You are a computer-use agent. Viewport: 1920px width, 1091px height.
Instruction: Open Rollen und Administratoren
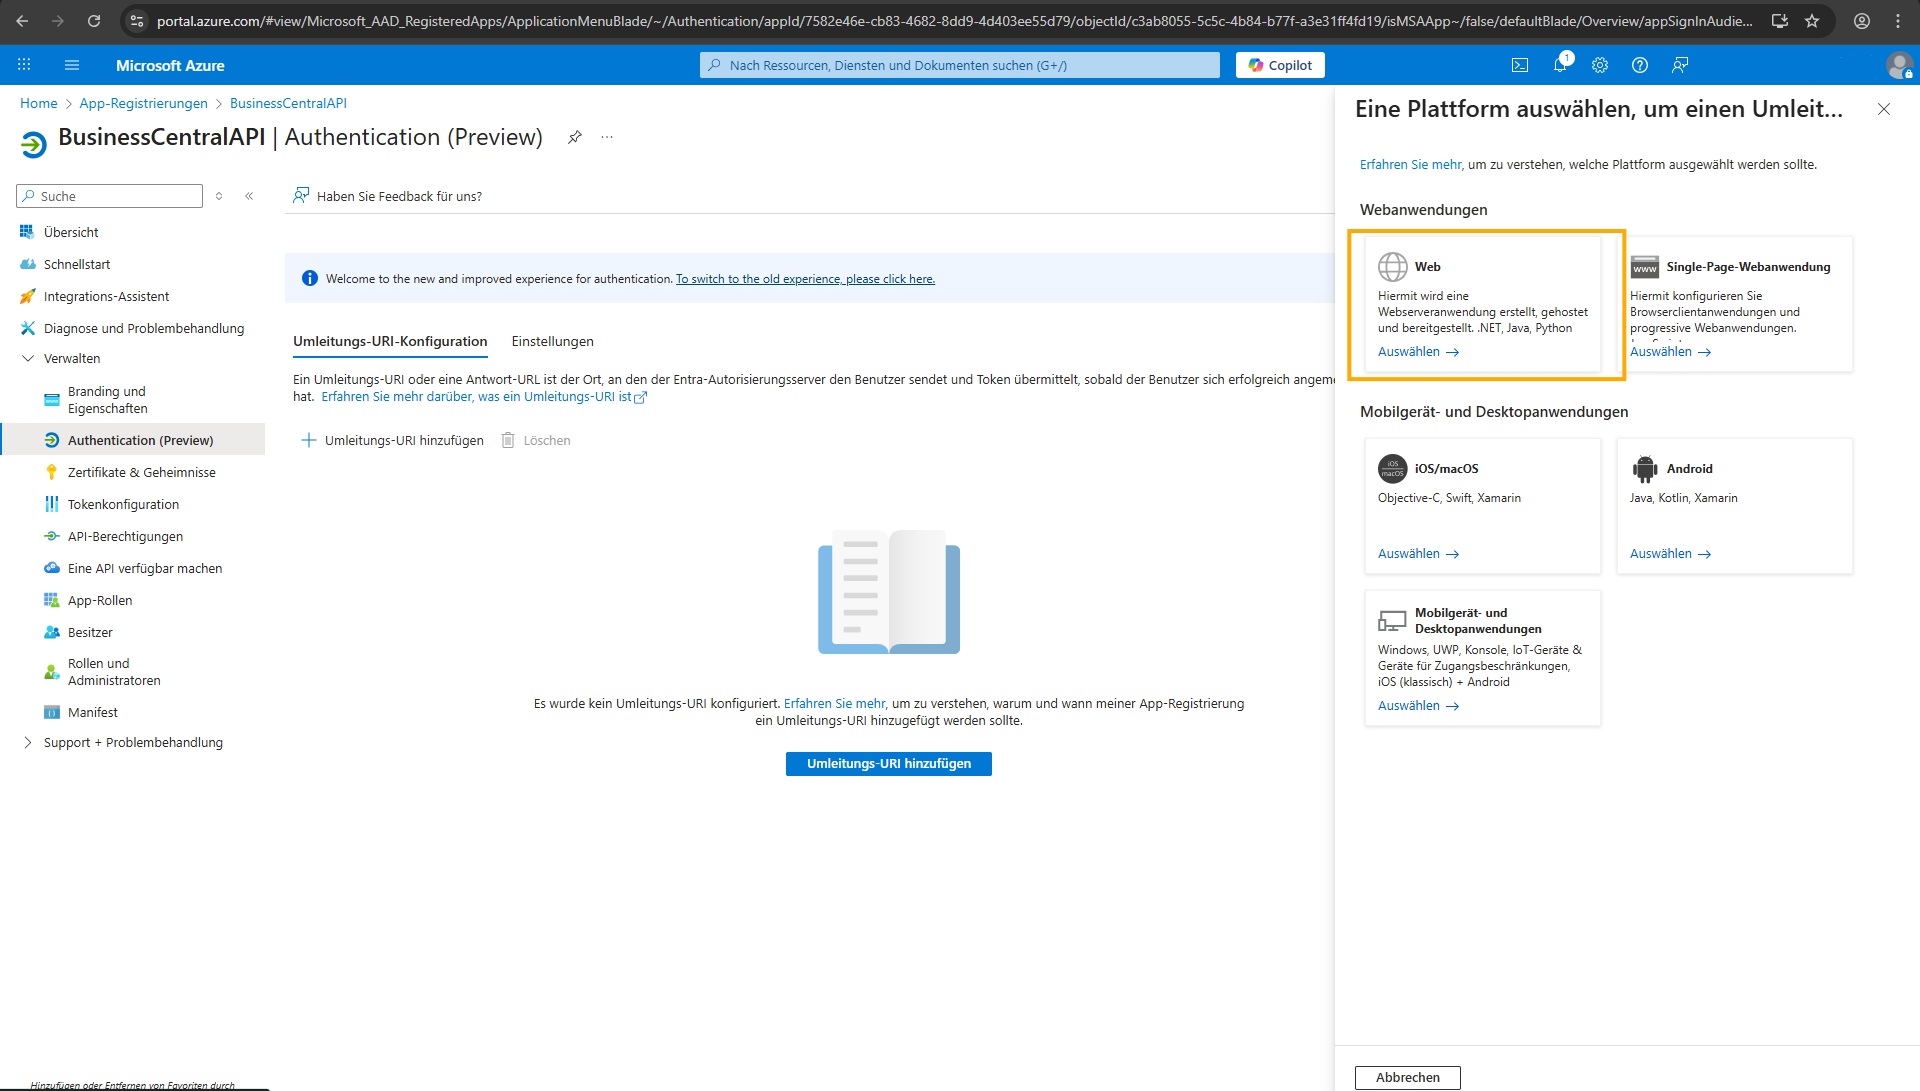pos(114,672)
